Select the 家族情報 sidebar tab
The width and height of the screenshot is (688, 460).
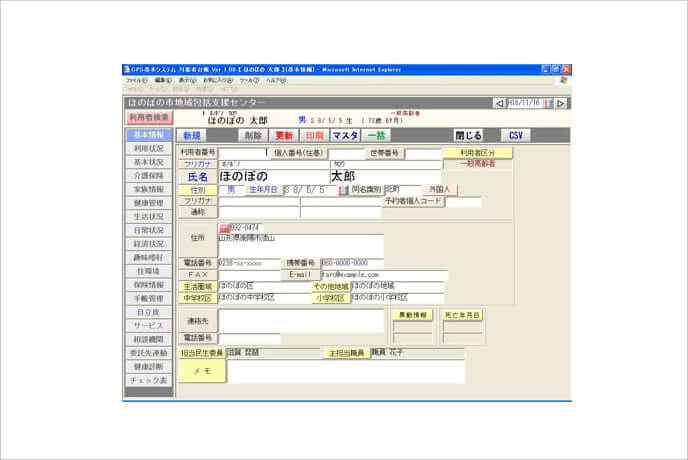click(149, 189)
